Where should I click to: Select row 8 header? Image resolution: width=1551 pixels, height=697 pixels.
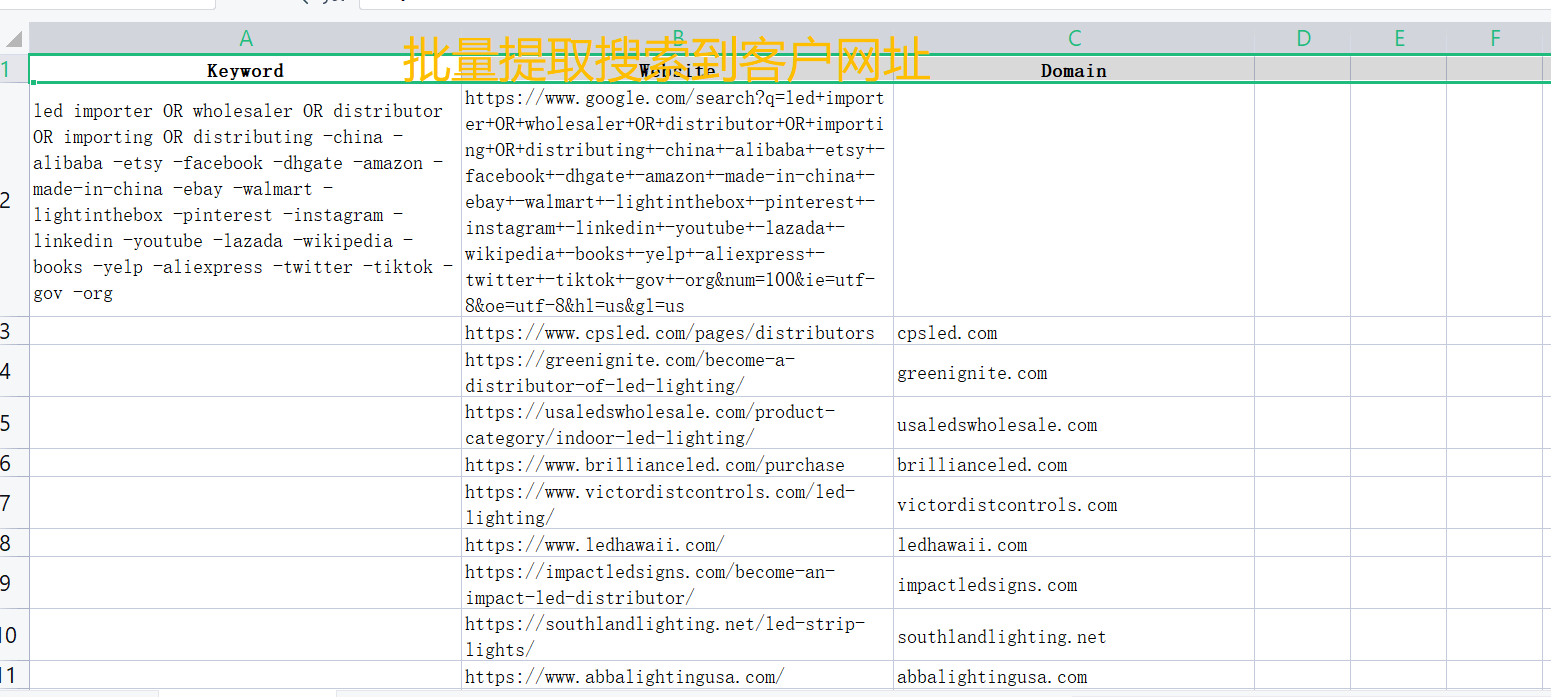click(x=14, y=543)
